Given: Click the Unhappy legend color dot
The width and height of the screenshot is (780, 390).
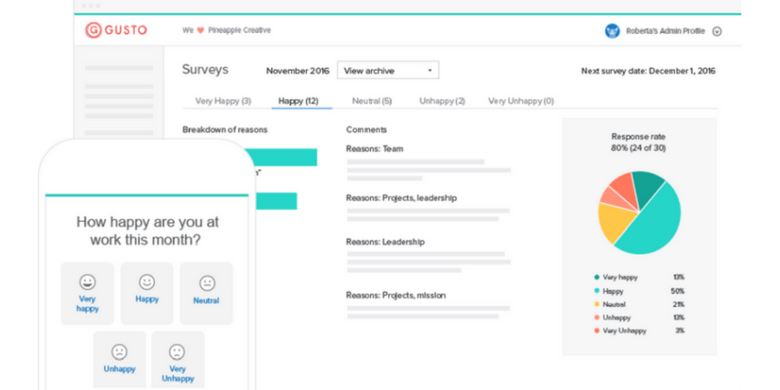Looking at the screenshot, I should coord(596,317).
